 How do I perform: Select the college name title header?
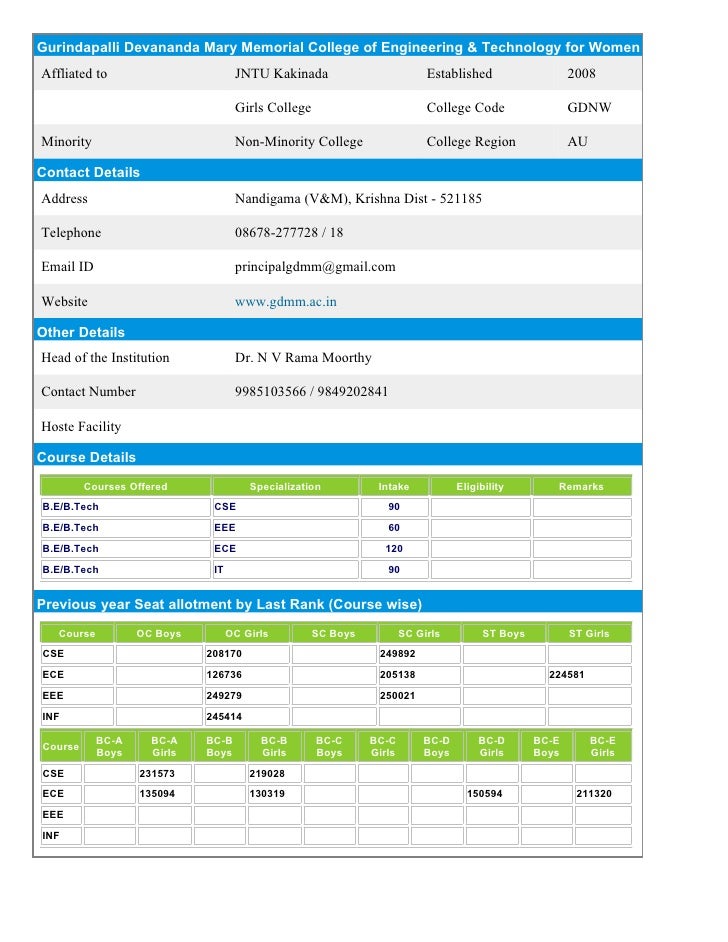pyautogui.click(x=338, y=47)
